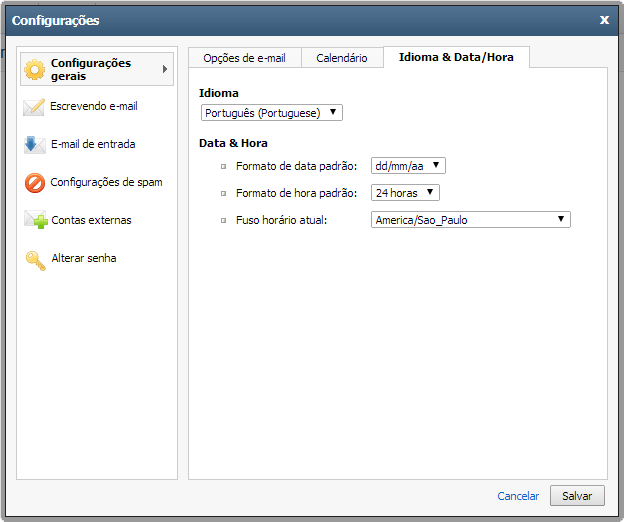Switch to the Opções de e-mail tab

coord(245,58)
